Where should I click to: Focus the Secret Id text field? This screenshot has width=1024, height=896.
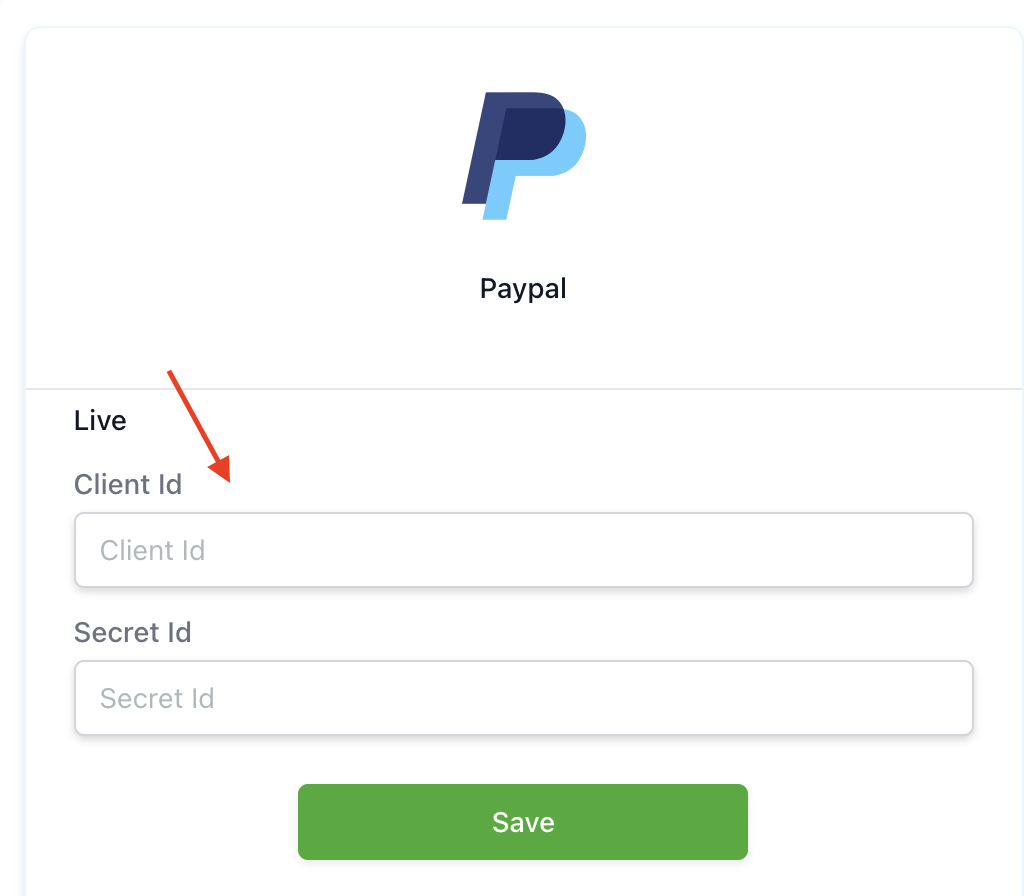point(524,697)
